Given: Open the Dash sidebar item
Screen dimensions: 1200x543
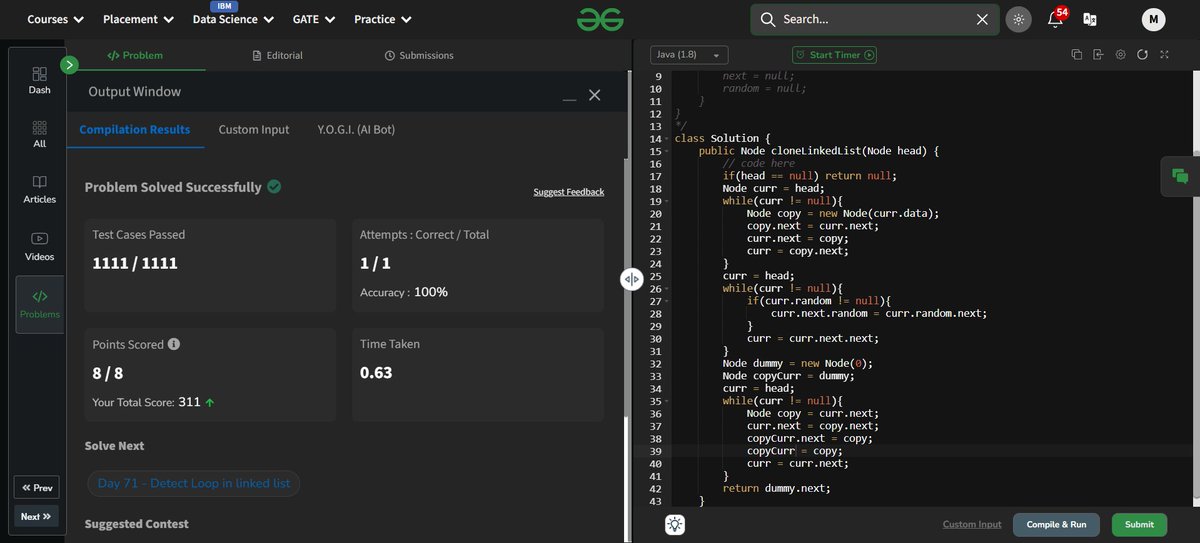Looking at the screenshot, I should pos(39,80).
